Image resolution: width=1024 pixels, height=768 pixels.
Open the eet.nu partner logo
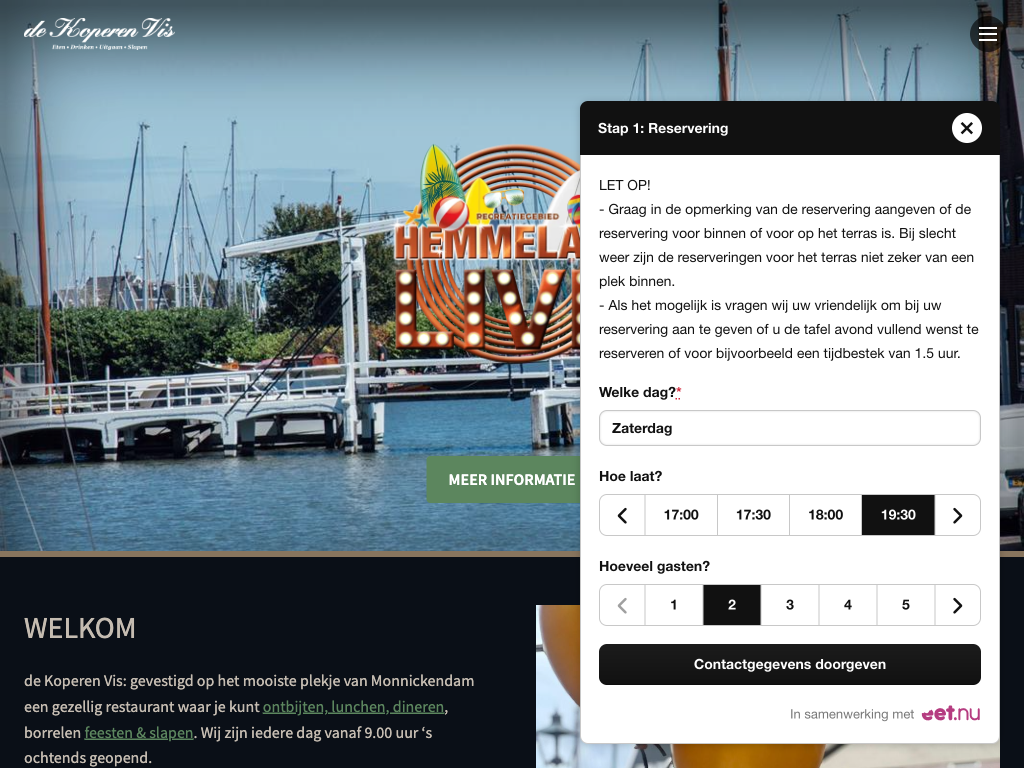pyautogui.click(x=950, y=714)
